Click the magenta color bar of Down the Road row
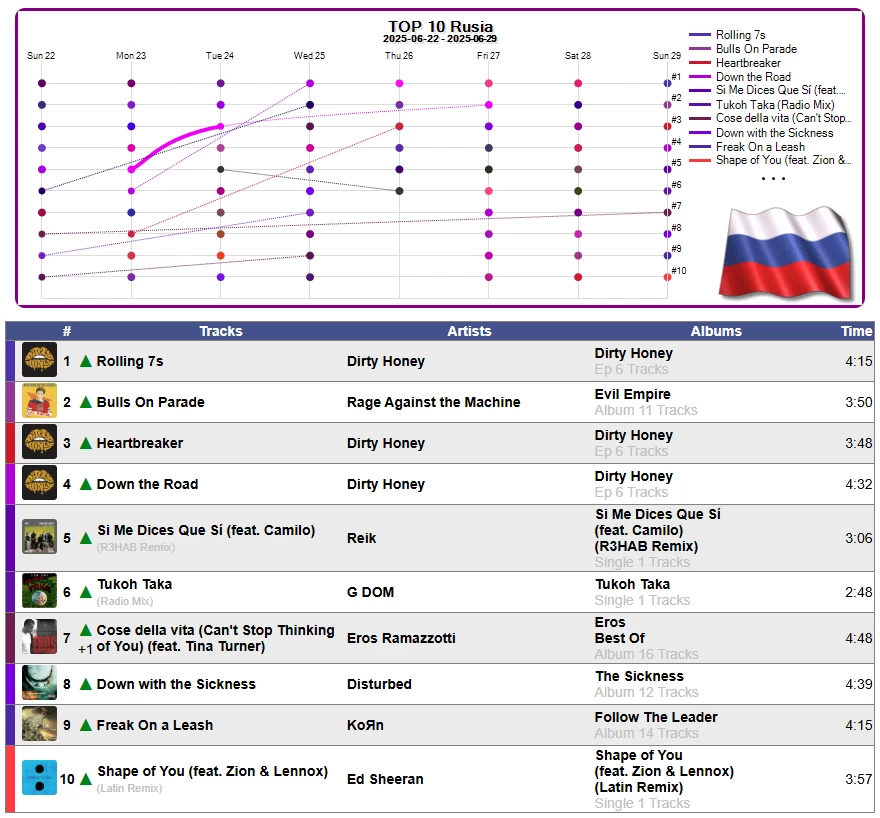The image size is (880, 818). click(x=10, y=484)
